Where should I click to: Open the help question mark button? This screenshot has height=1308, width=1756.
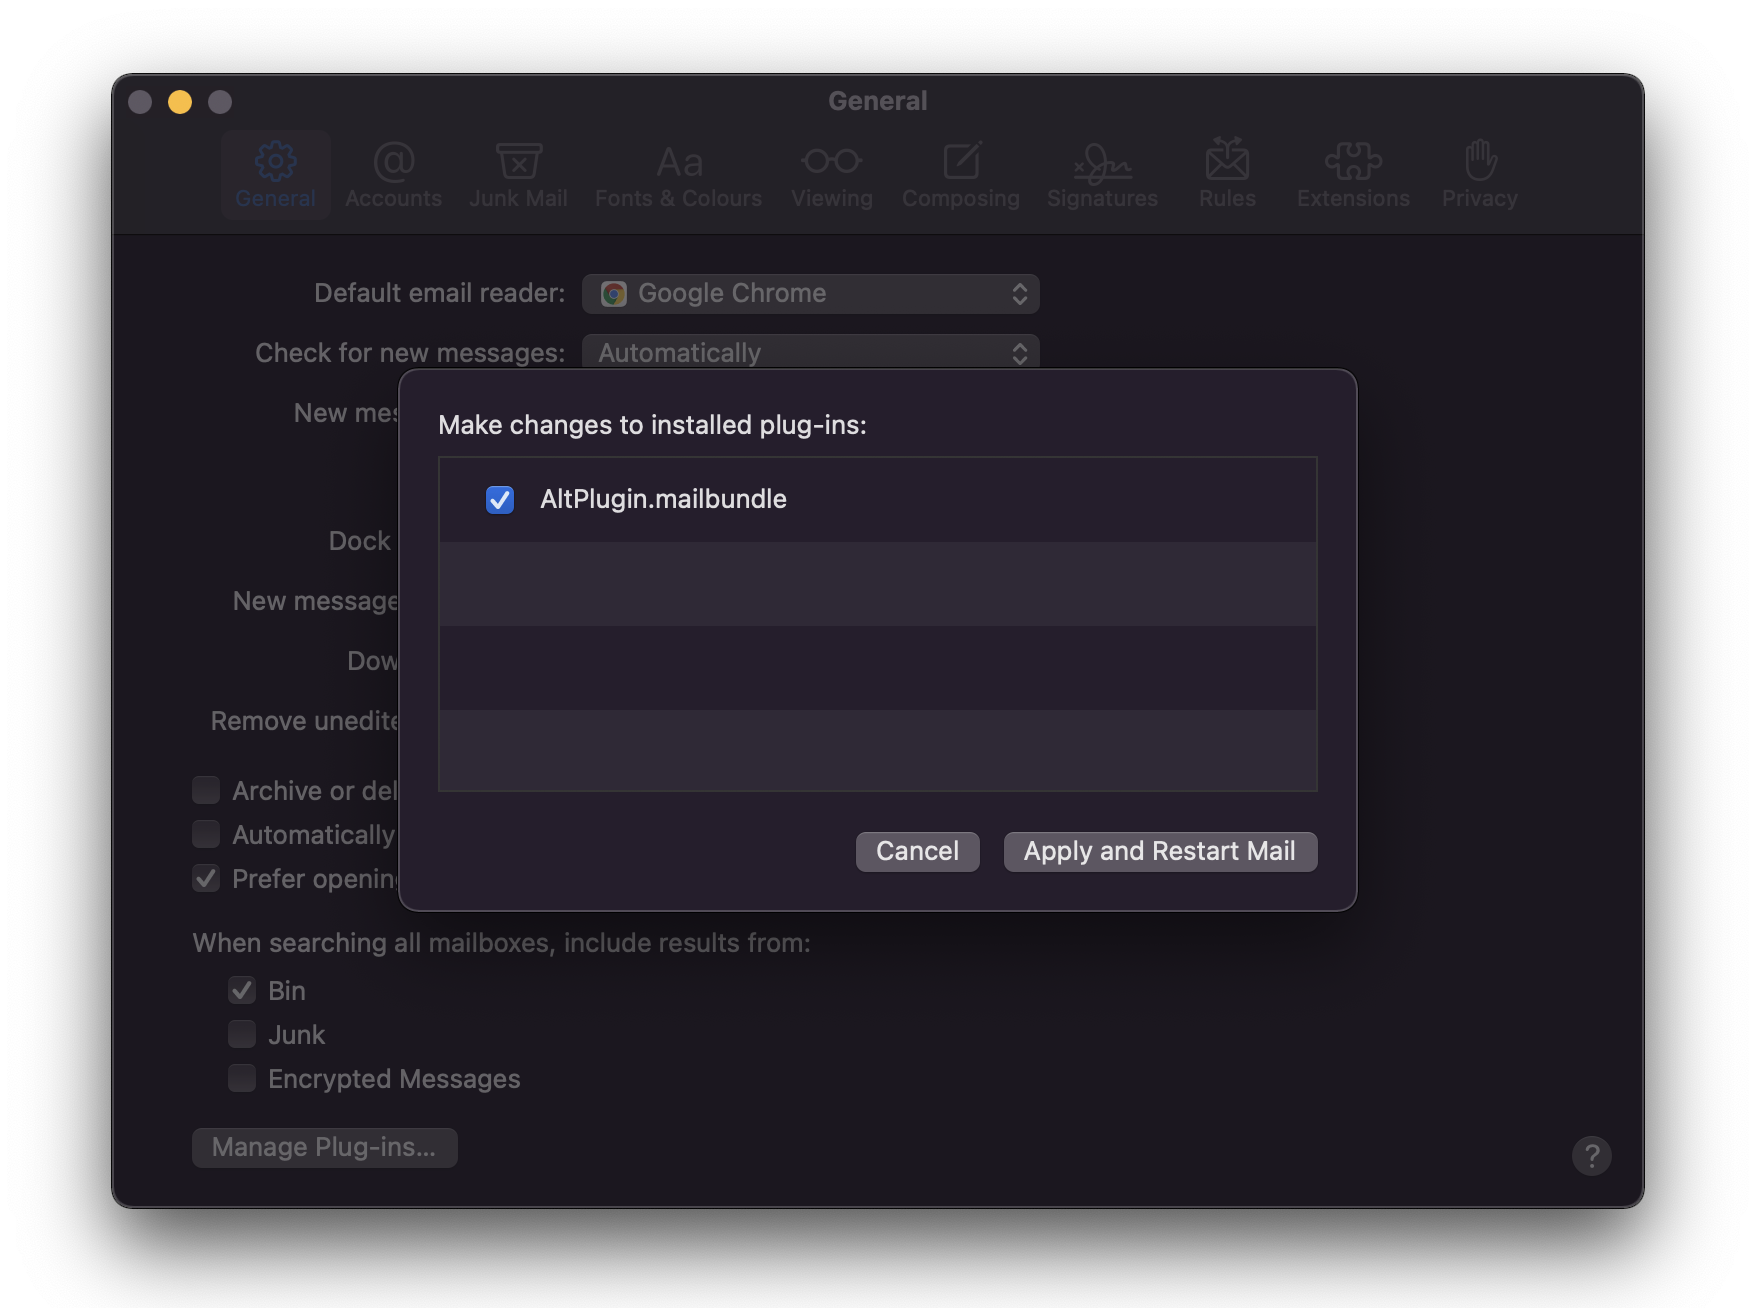coord(1591,1156)
